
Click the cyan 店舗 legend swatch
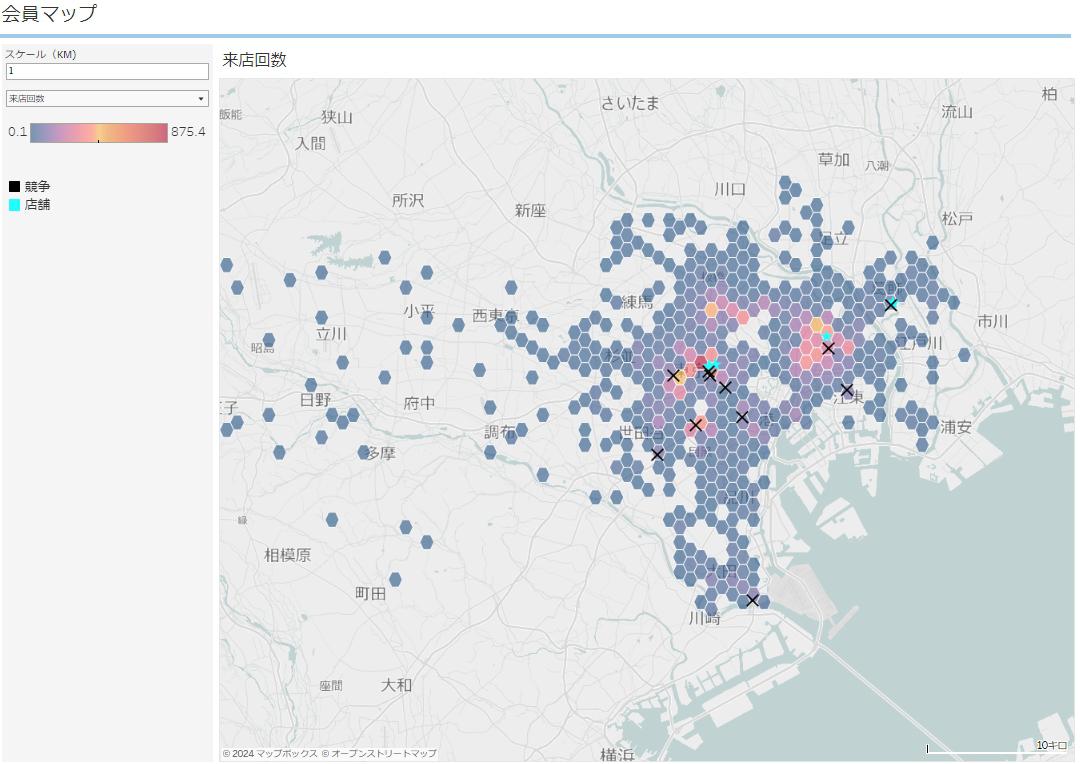(x=14, y=204)
